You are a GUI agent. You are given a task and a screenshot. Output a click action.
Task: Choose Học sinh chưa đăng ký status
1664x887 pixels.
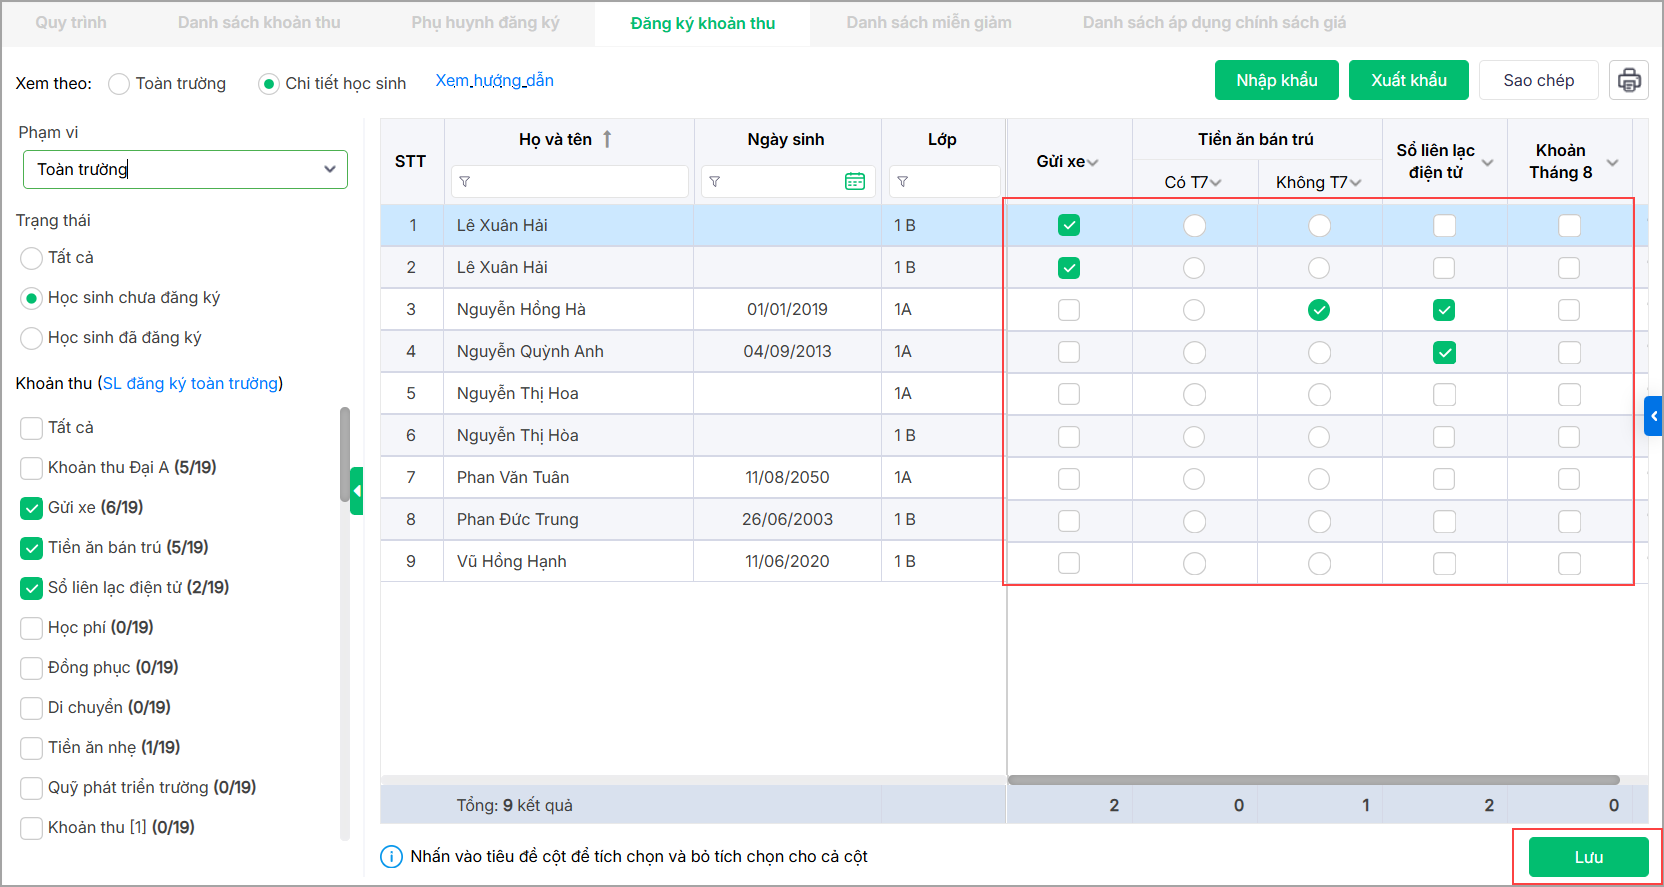click(32, 298)
